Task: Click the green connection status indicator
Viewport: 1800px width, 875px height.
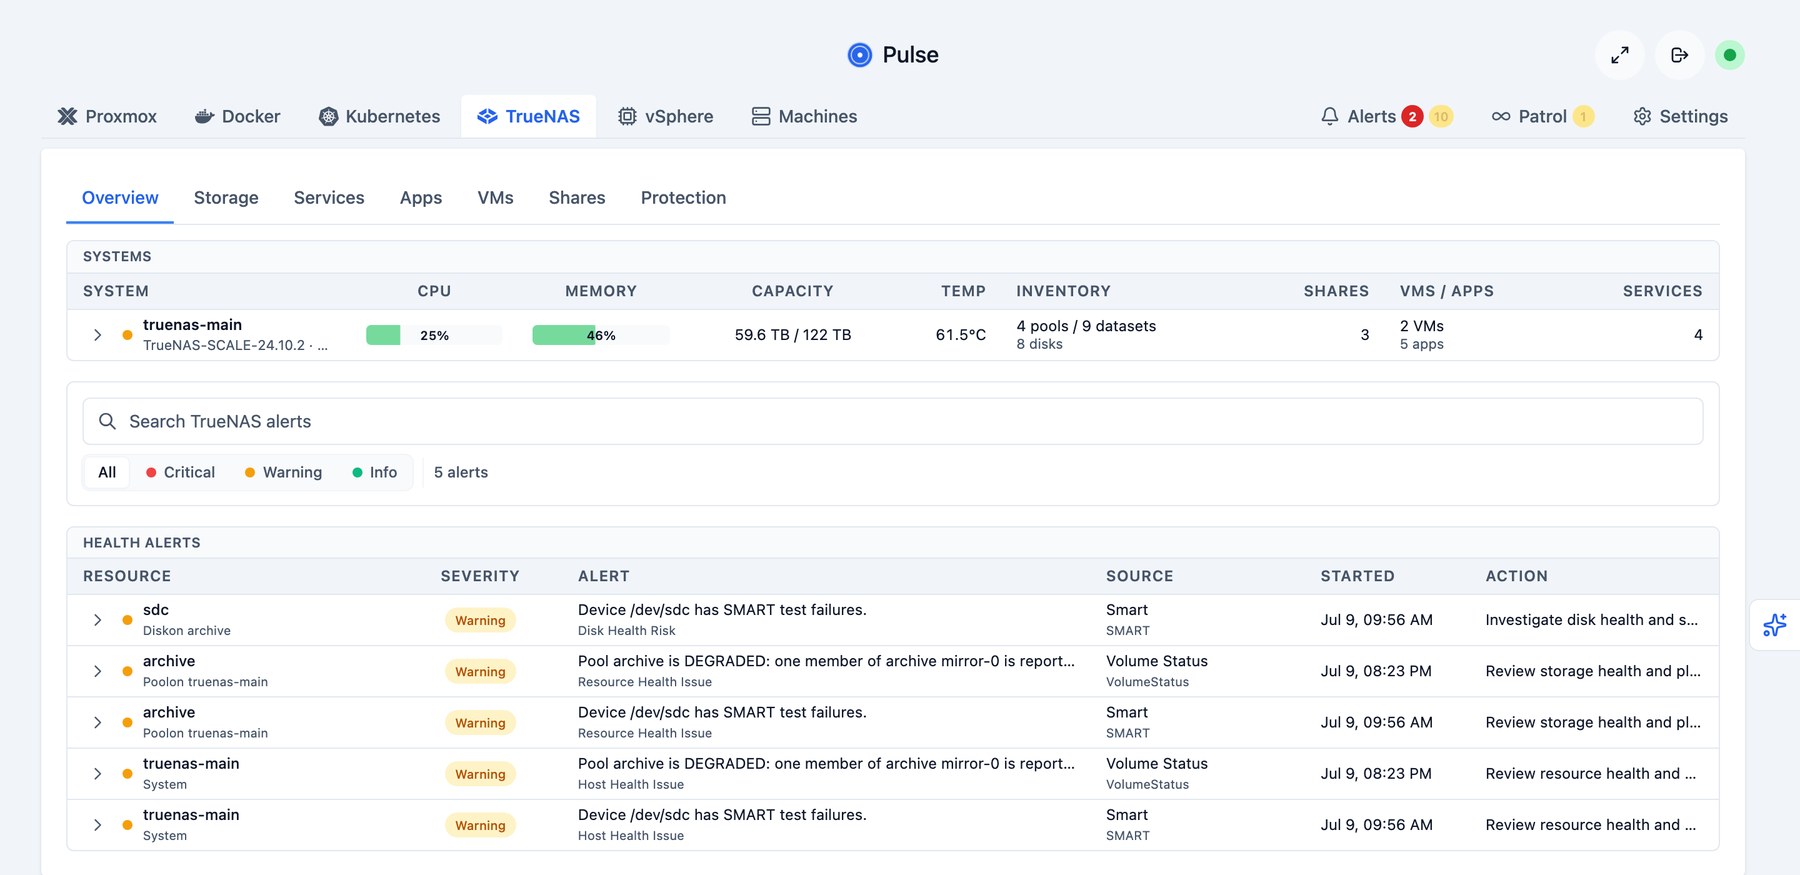Action: point(1730,55)
